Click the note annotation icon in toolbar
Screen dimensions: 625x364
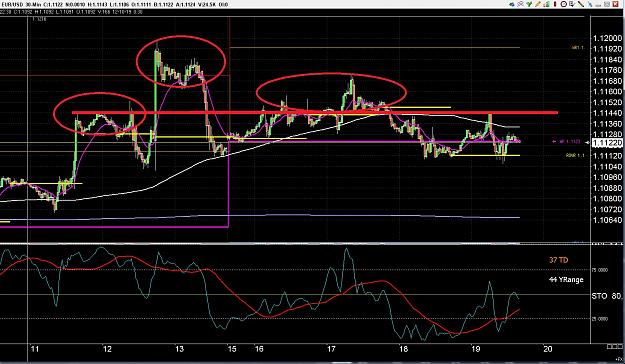pyautogui.click(x=572, y=4)
